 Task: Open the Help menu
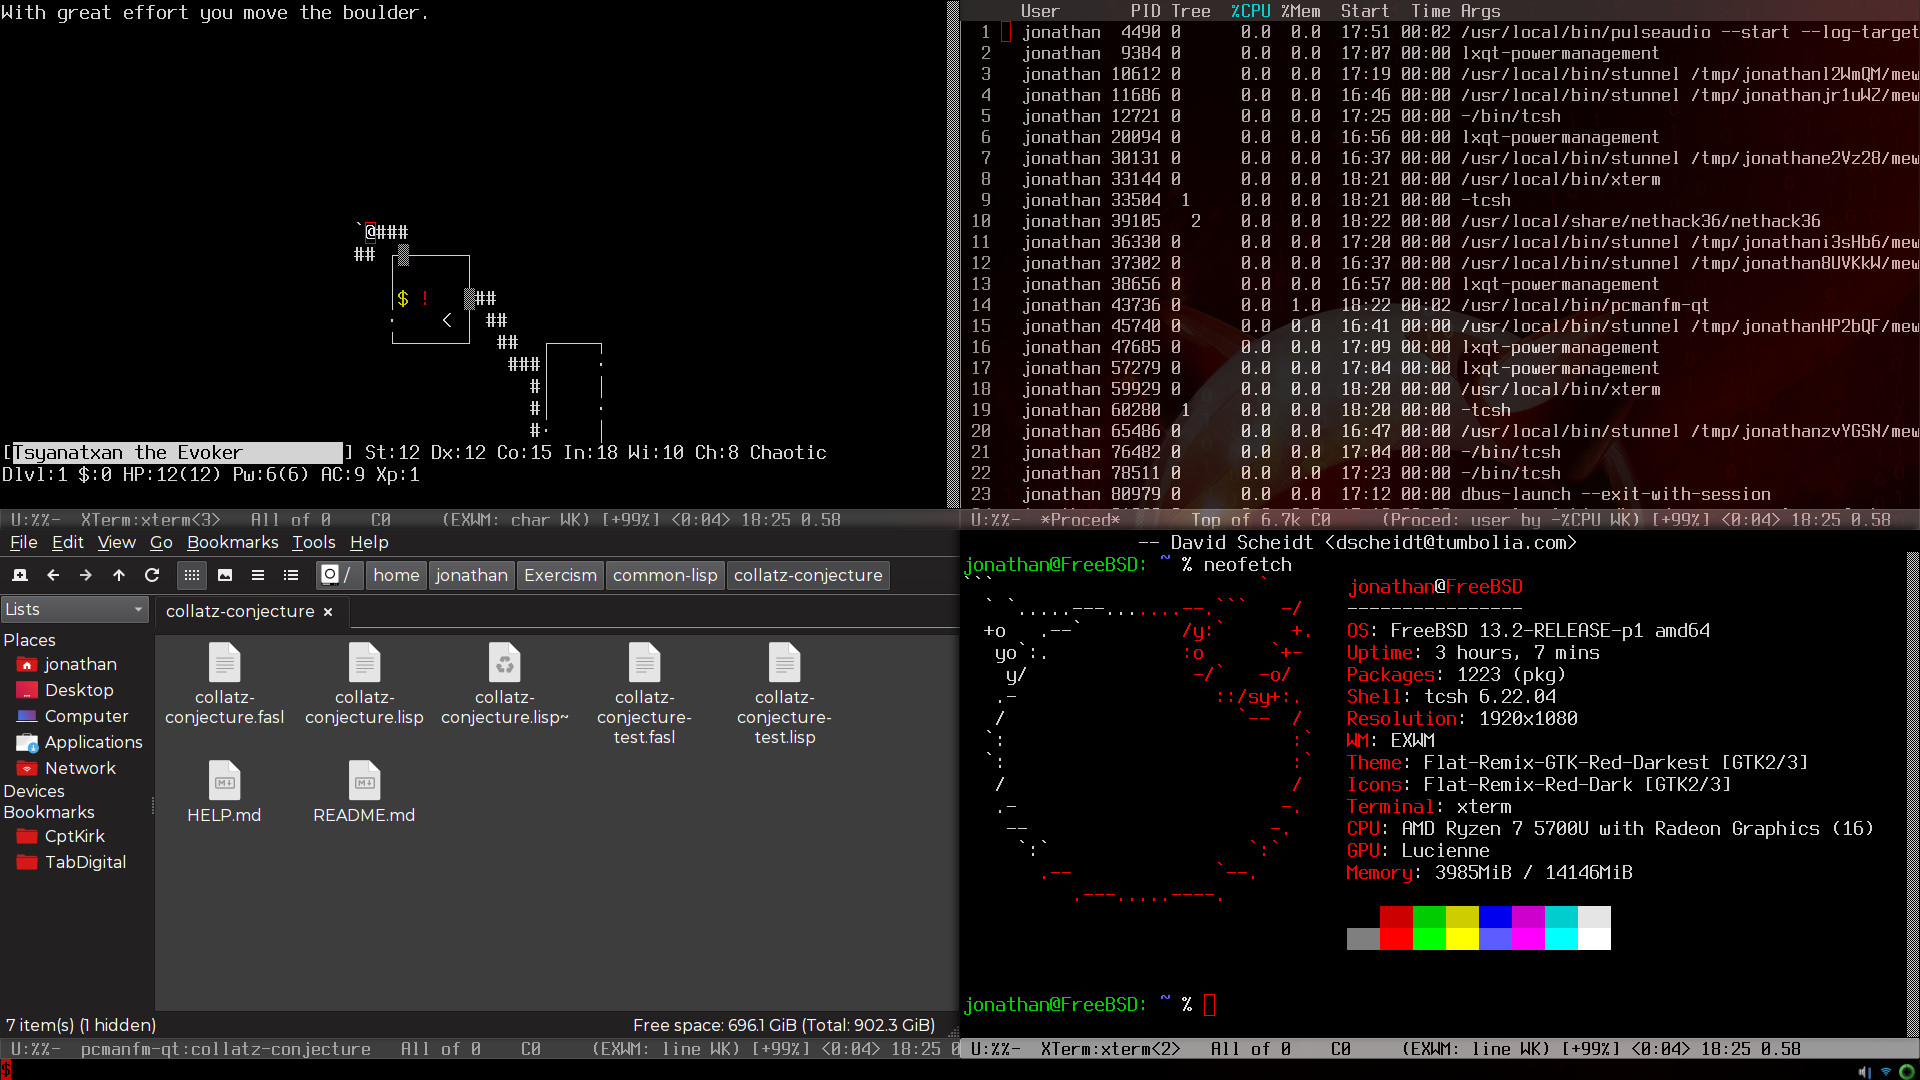[369, 542]
